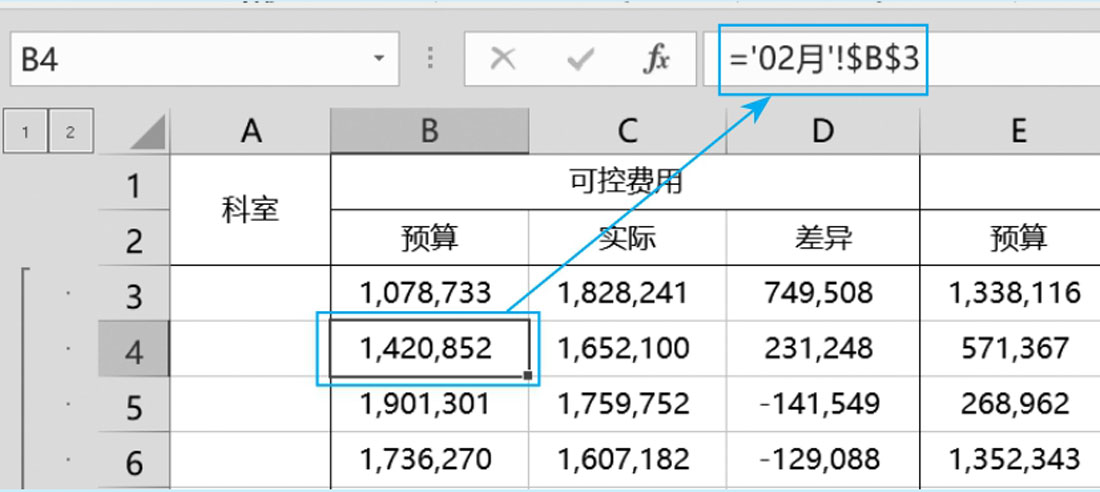Screen dimensions: 1100x492
Task: Click the Enter checkmark formula button
Action: click(579, 60)
